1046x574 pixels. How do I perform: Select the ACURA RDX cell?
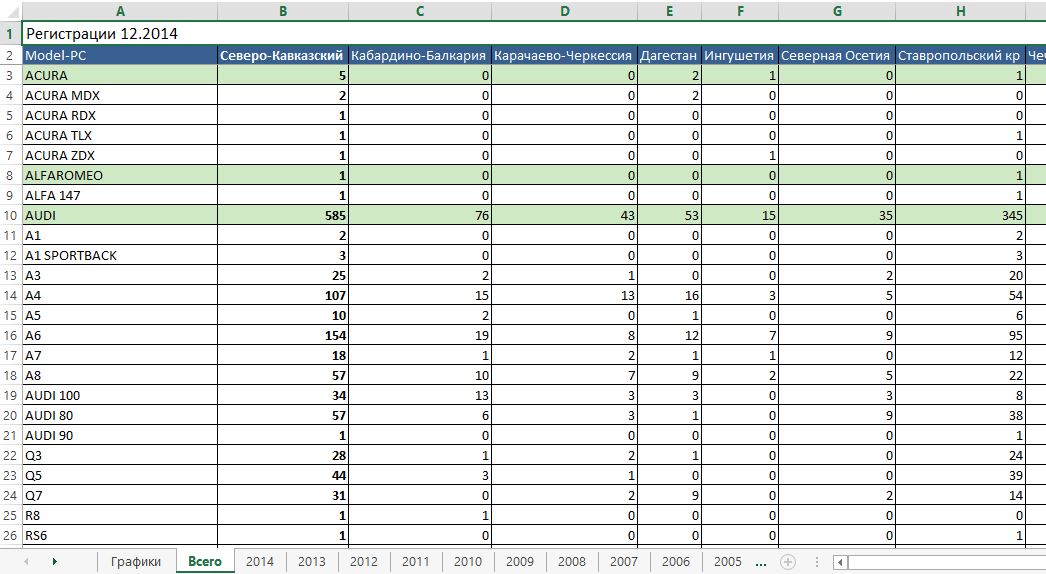120,115
